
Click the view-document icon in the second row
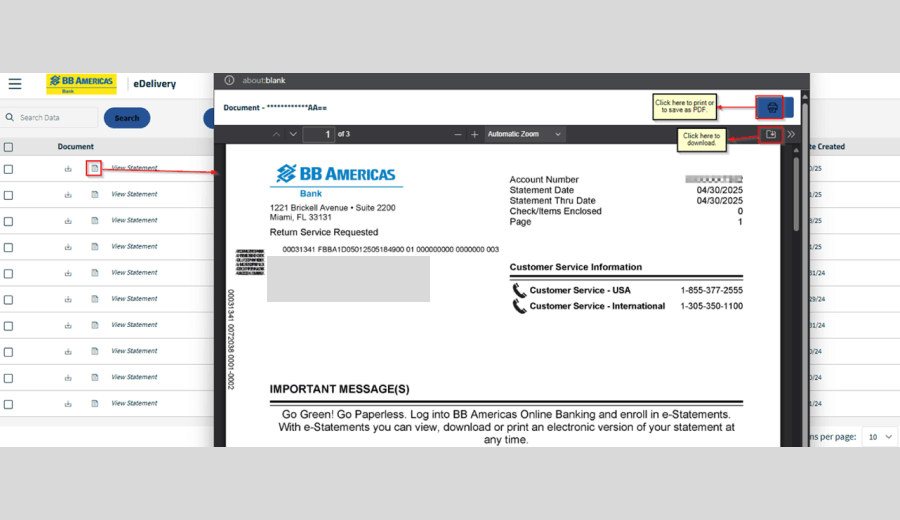coord(95,195)
